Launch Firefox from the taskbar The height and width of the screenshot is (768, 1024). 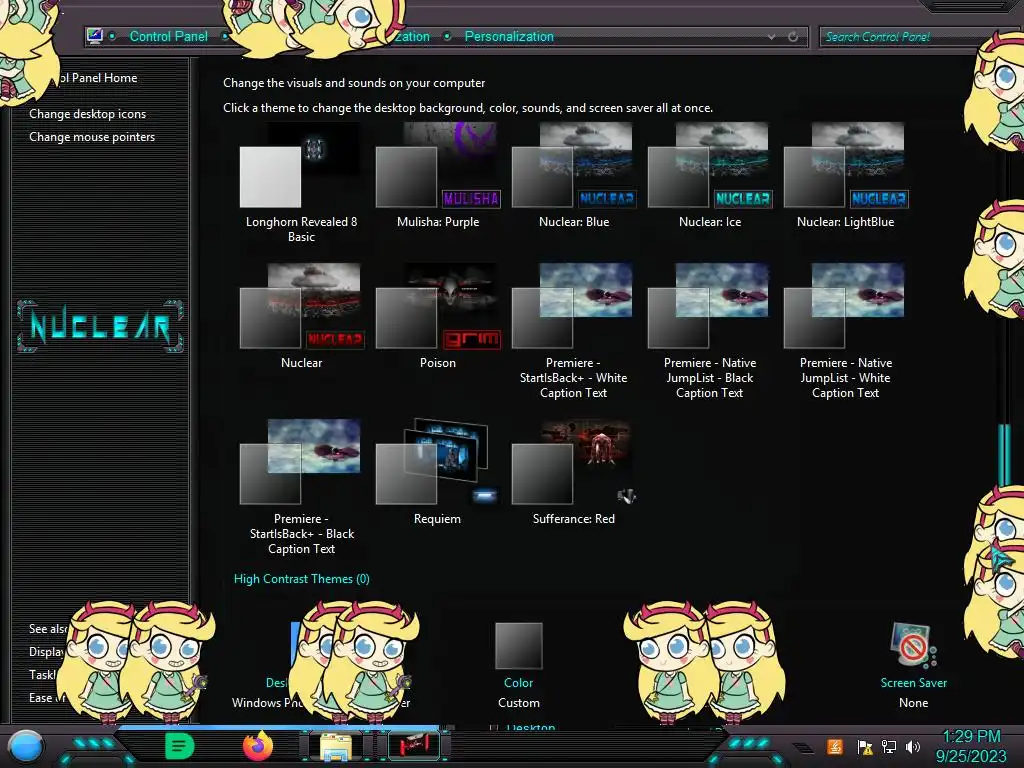tap(257, 746)
